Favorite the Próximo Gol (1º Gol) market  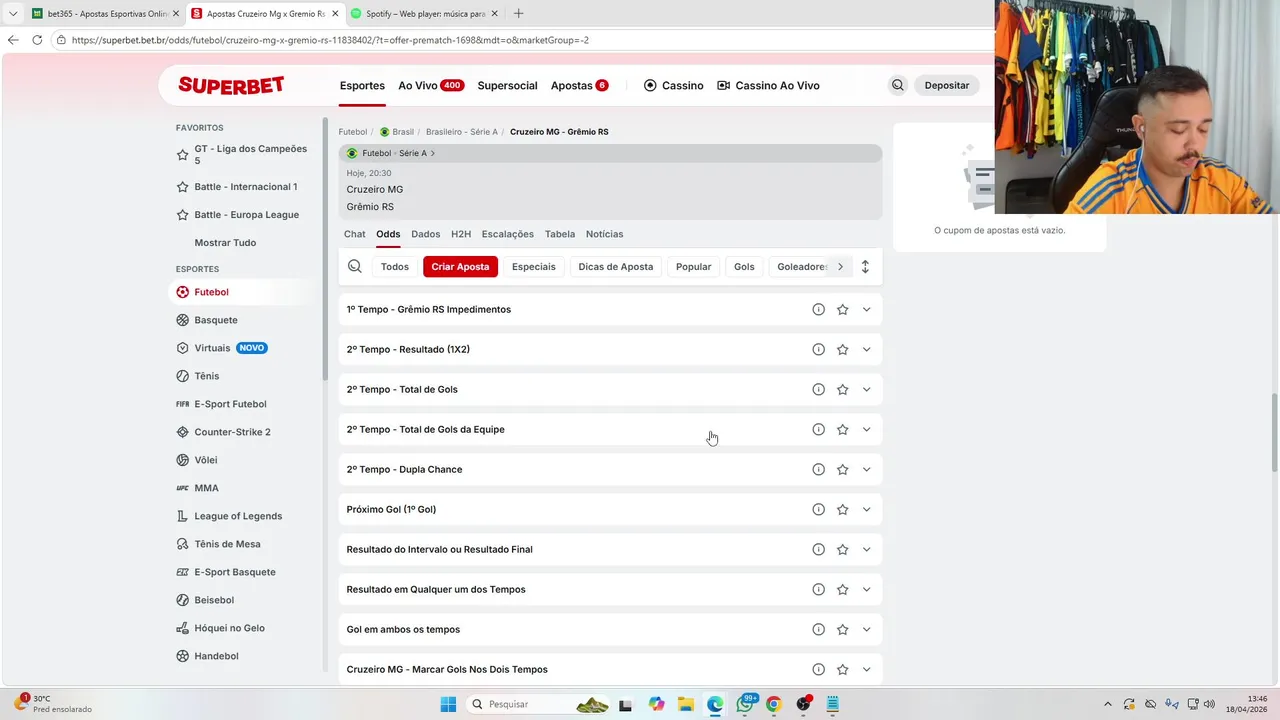(842, 509)
